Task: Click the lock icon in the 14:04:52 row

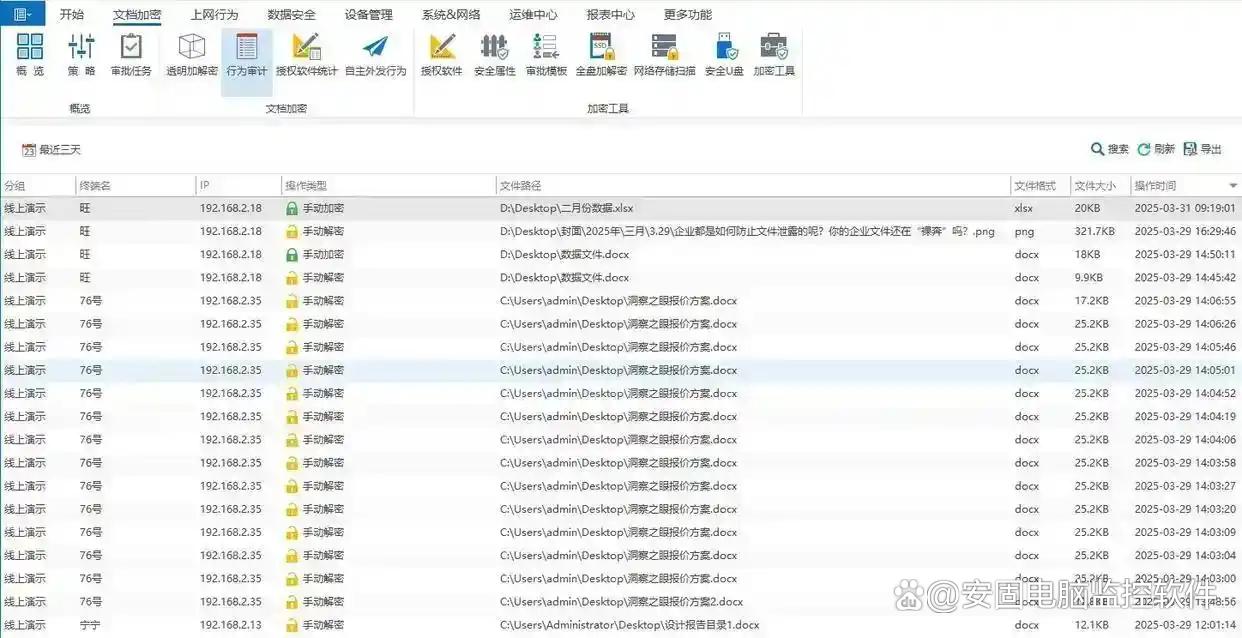Action: 292,393
